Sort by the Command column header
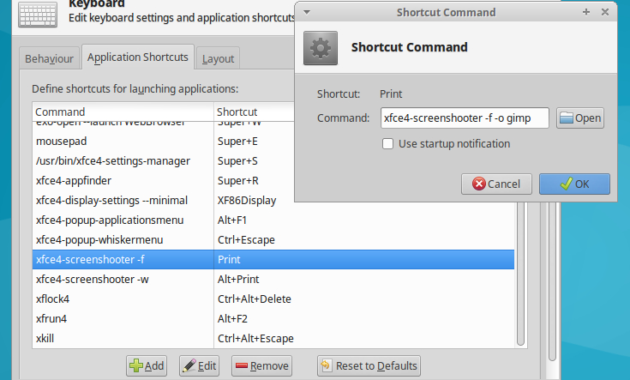 [123, 112]
